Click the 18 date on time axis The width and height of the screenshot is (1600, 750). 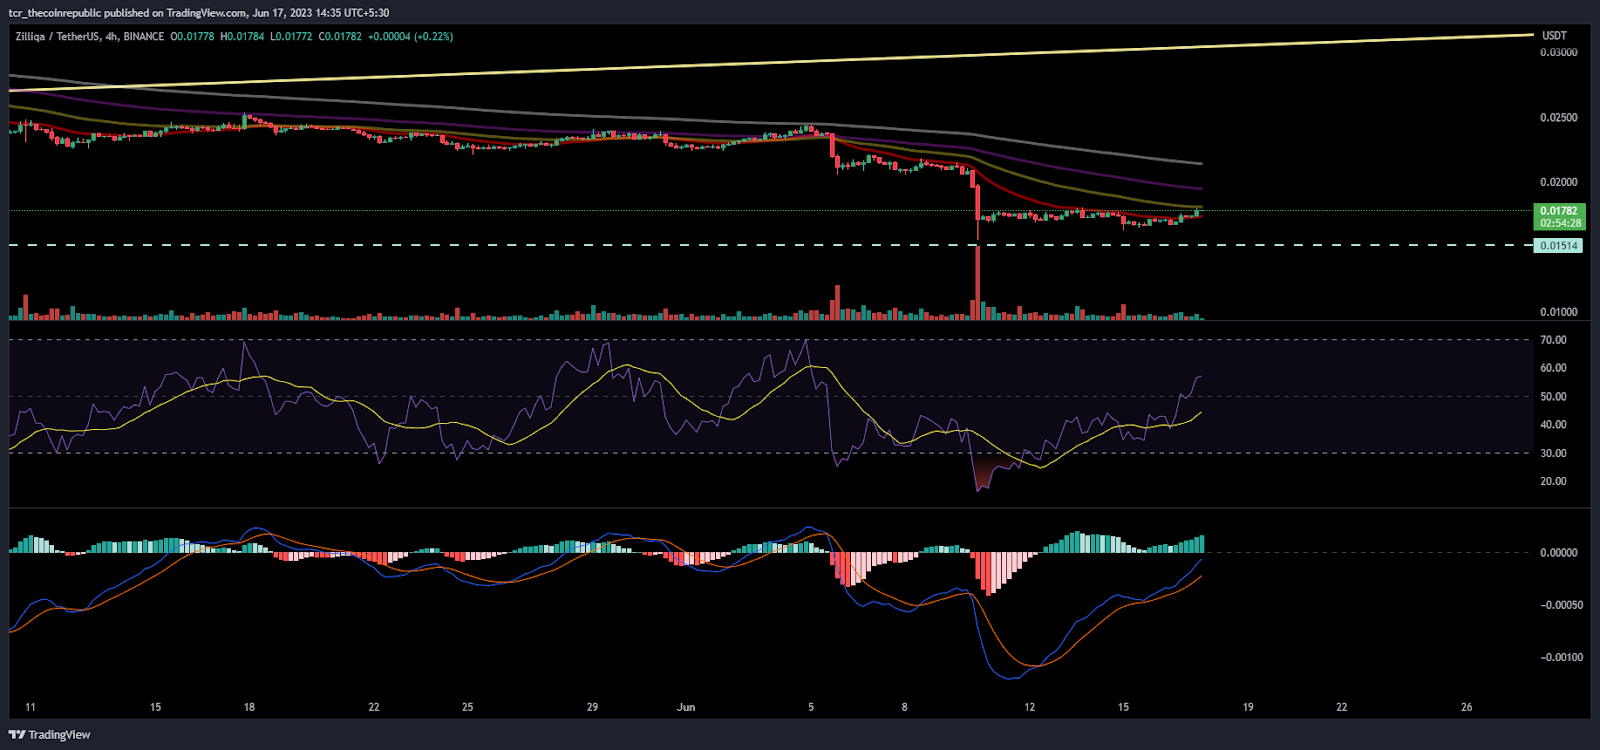click(249, 707)
